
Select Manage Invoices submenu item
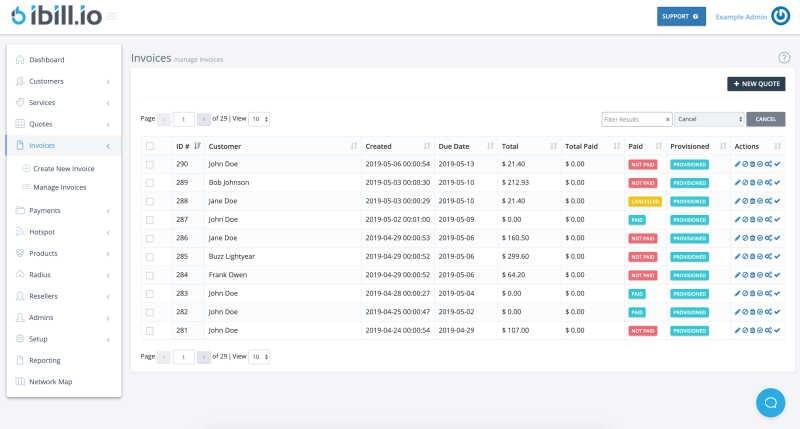60,187
